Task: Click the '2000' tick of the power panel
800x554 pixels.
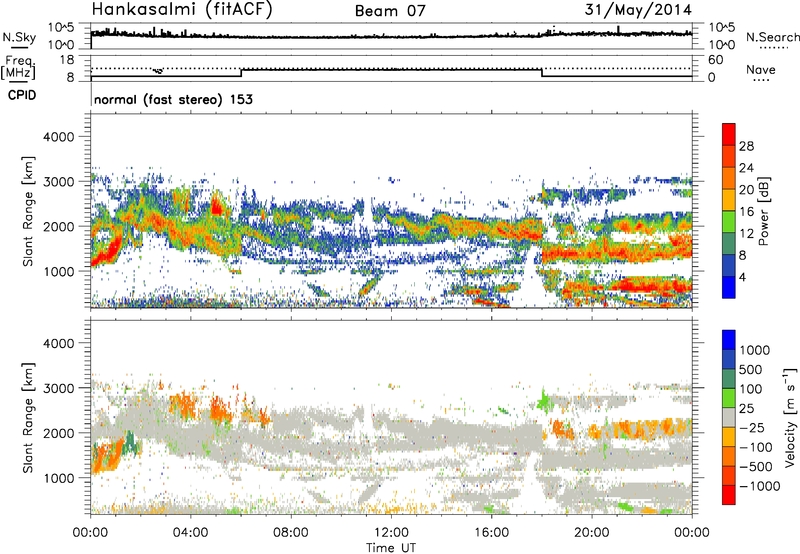Action: coord(59,226)
